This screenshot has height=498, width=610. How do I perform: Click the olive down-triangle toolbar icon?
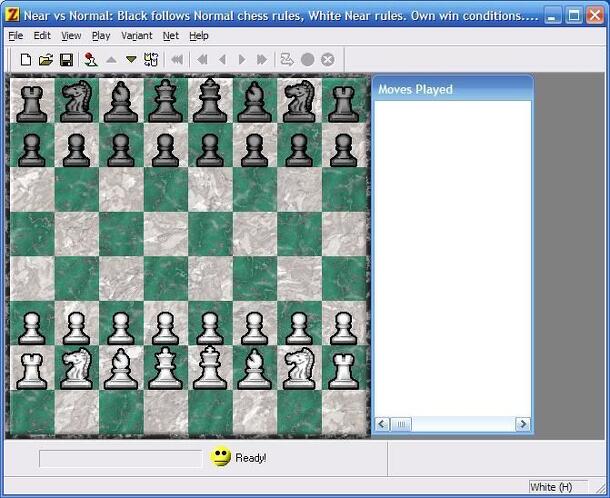tap(131, 60)
